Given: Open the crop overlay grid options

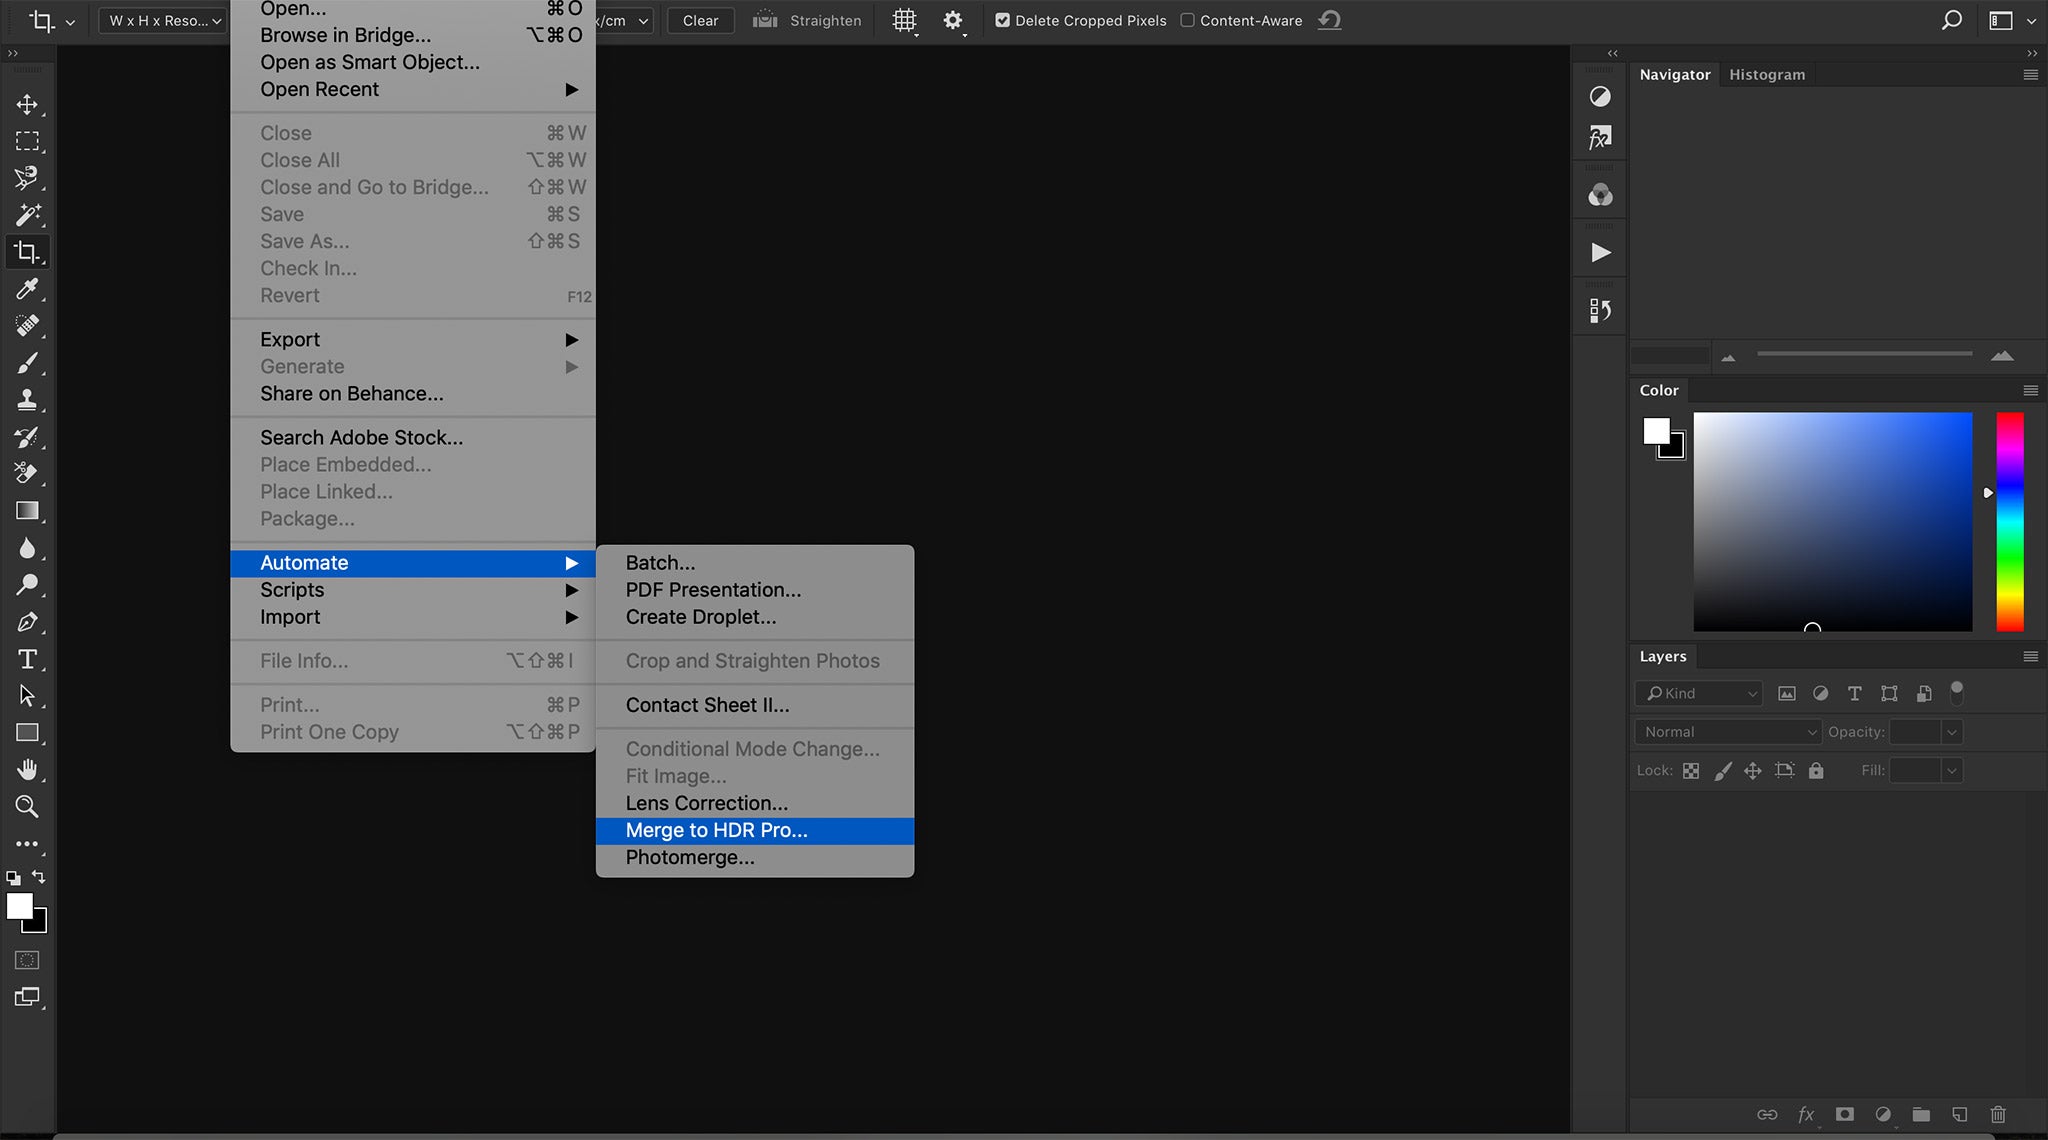Looking at the screenshot, I should [x=904, y=20].
